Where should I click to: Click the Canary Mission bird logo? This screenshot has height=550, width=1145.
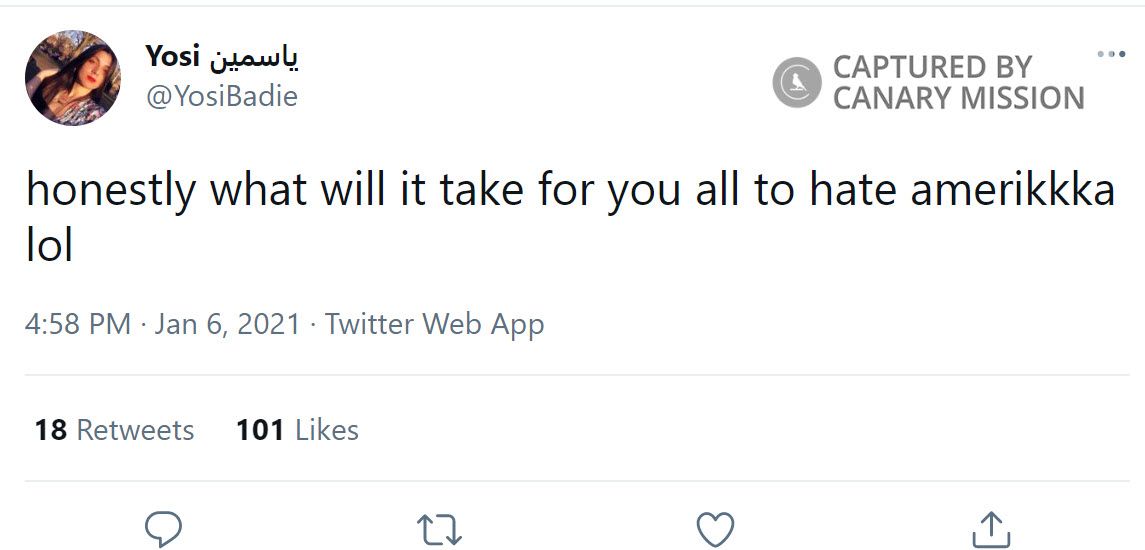pos(797,83)
